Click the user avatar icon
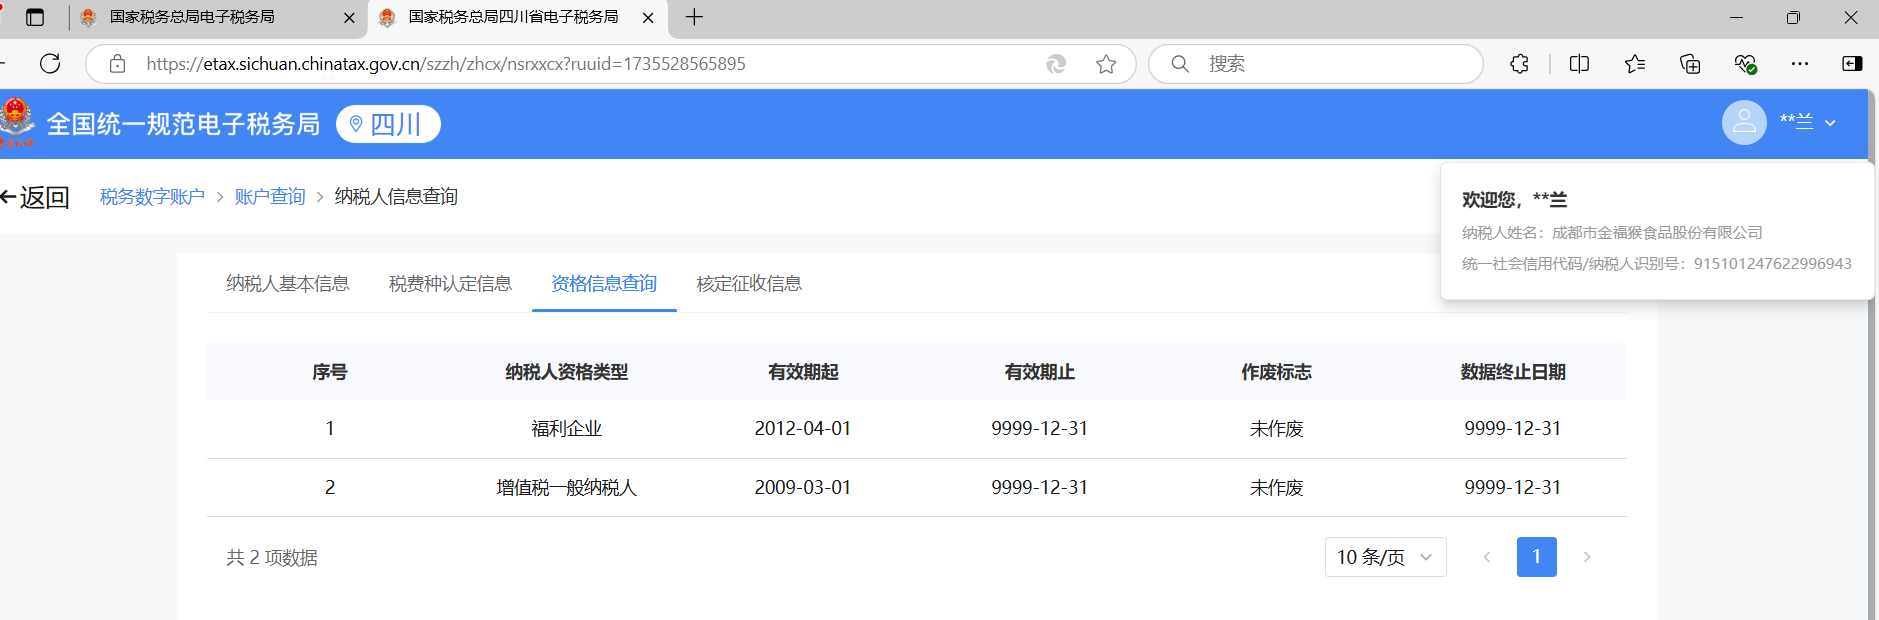Screen dimensions: 1879x620 [x=1743, y=123]
